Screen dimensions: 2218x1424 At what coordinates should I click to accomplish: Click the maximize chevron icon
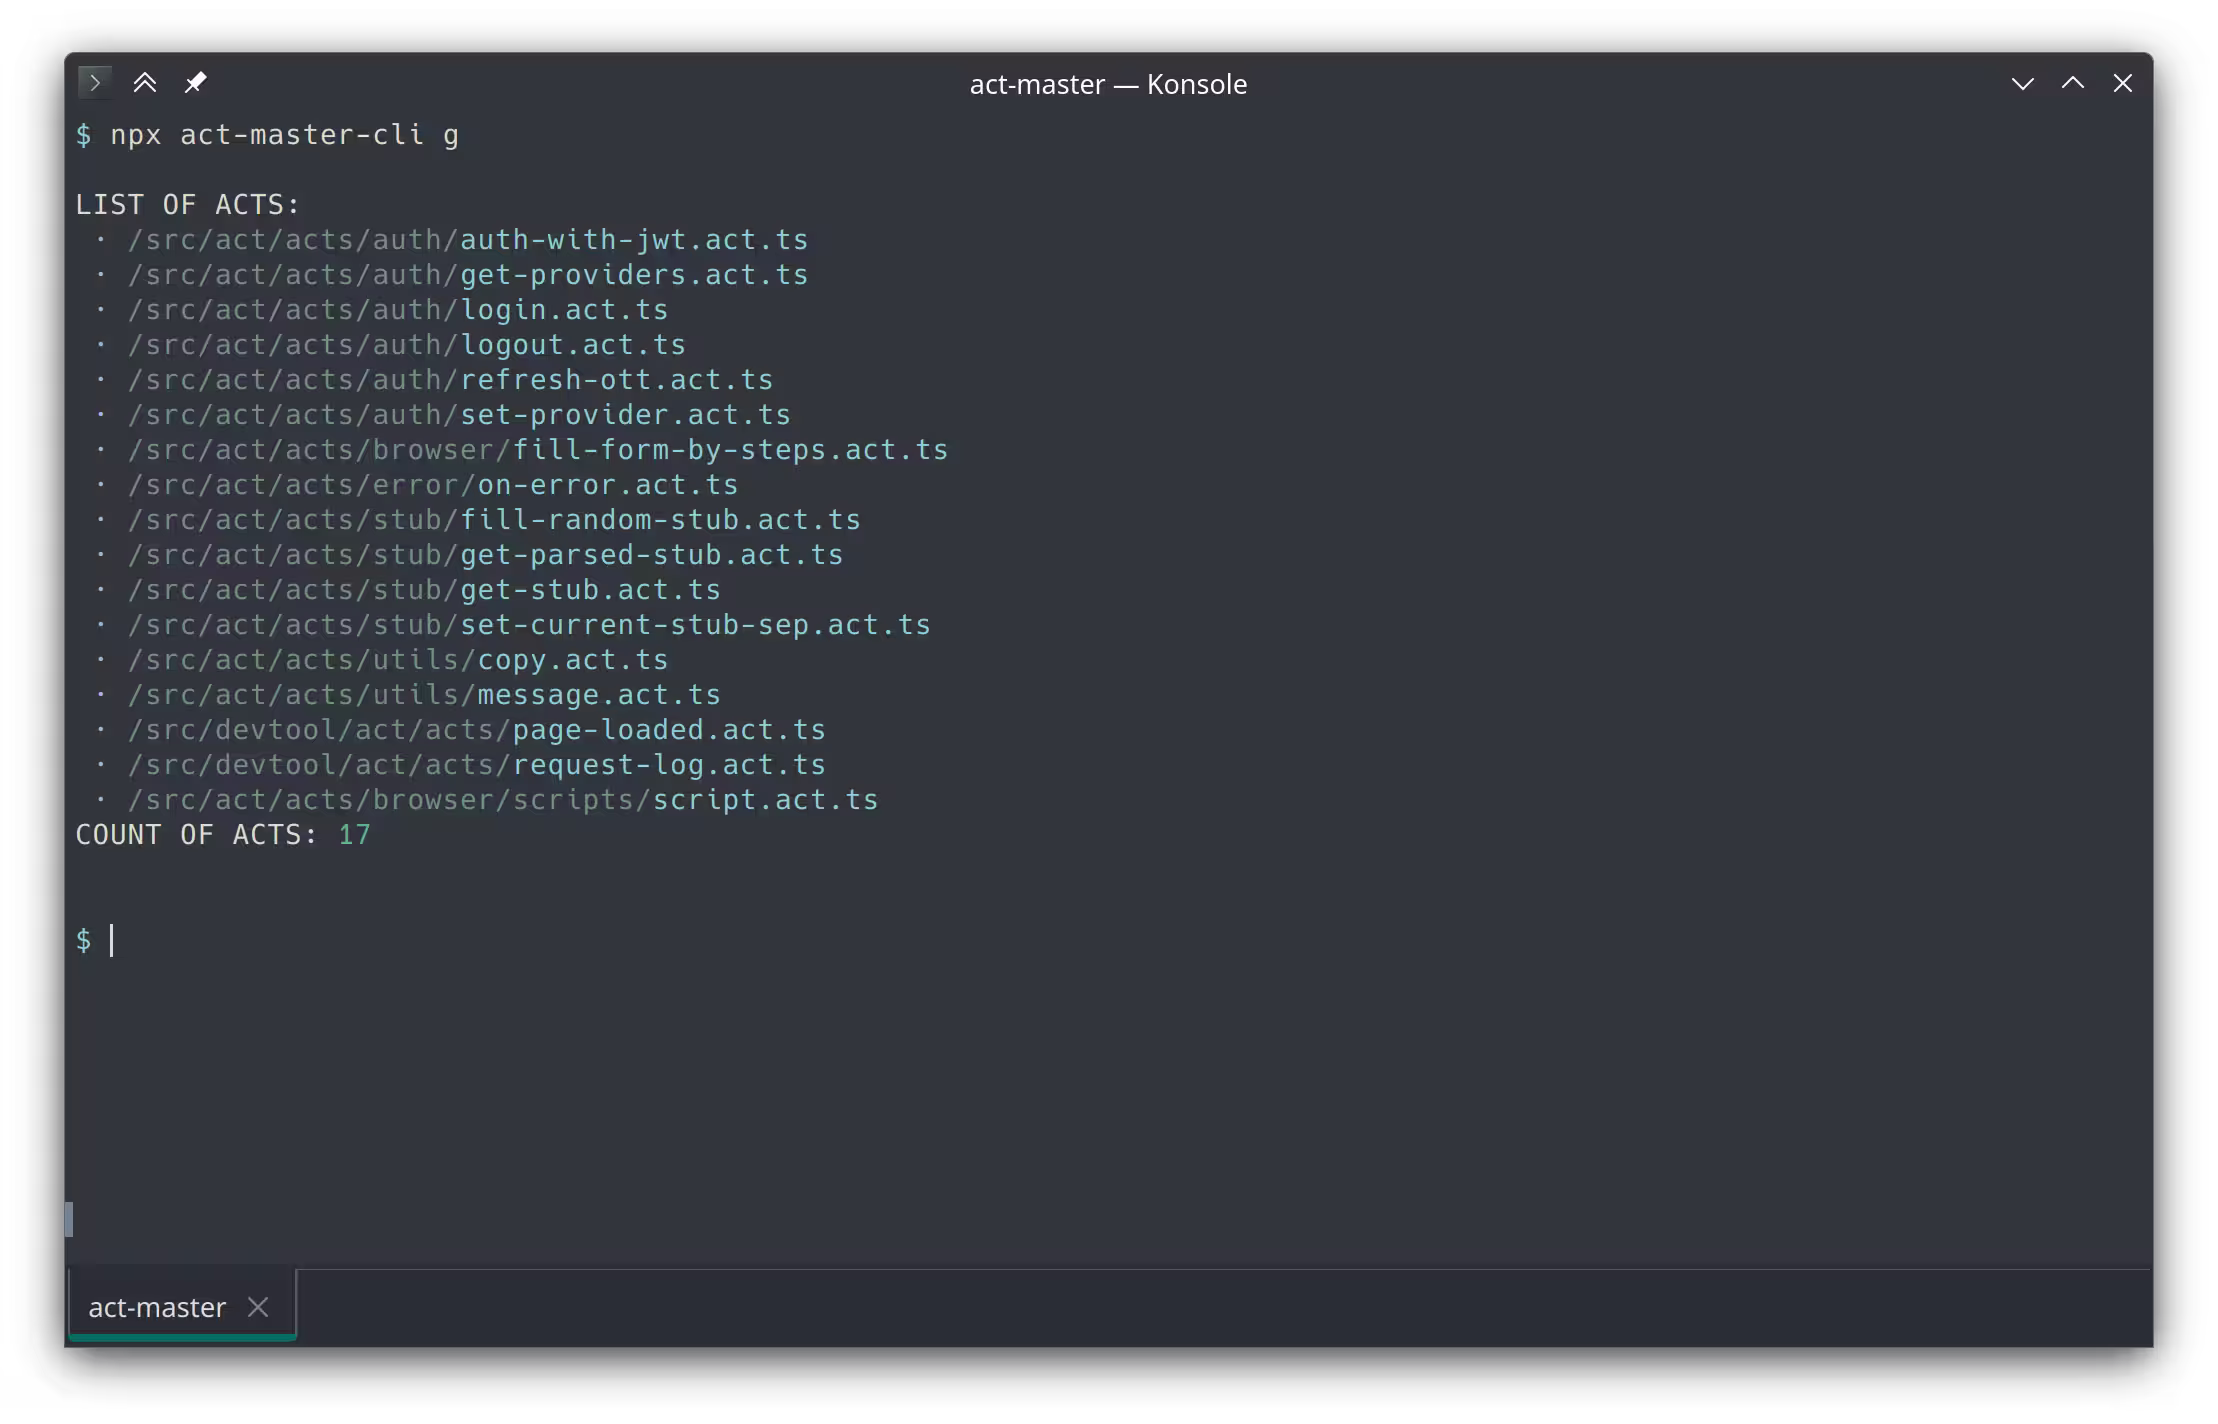pyautogui.click(x=2073, y=83)
